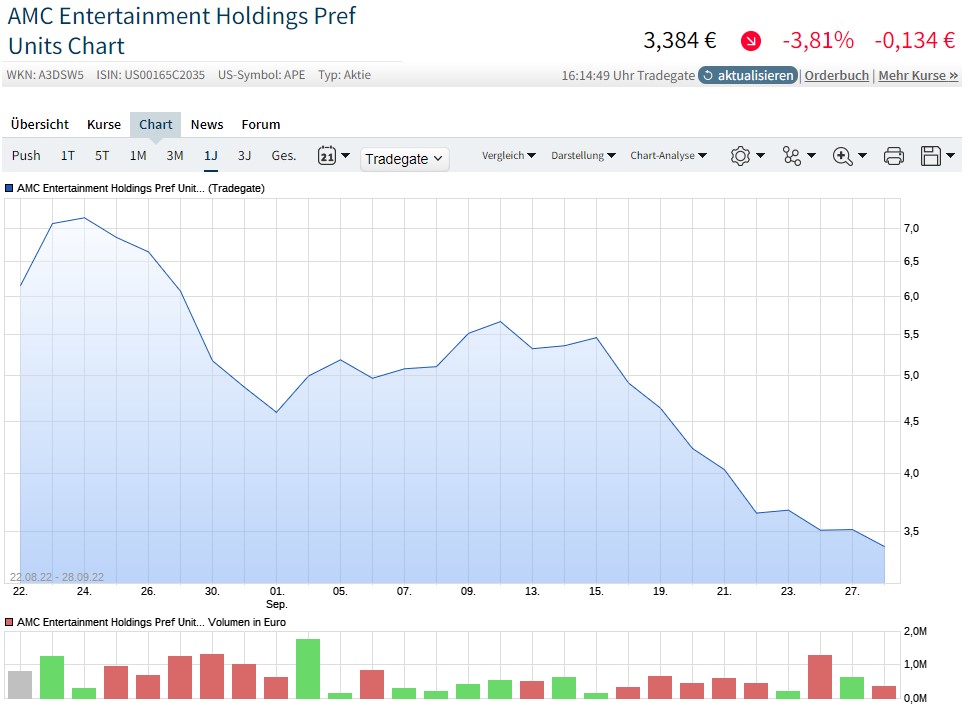Viewport: 969px width, 716px height.
Task: Click the (Tradegate) price legend label
Action: click(236, 188)
